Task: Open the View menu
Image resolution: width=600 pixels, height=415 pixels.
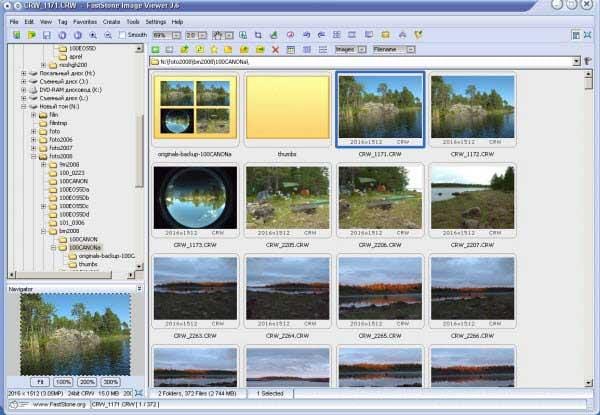Action: tap(46, 22)
